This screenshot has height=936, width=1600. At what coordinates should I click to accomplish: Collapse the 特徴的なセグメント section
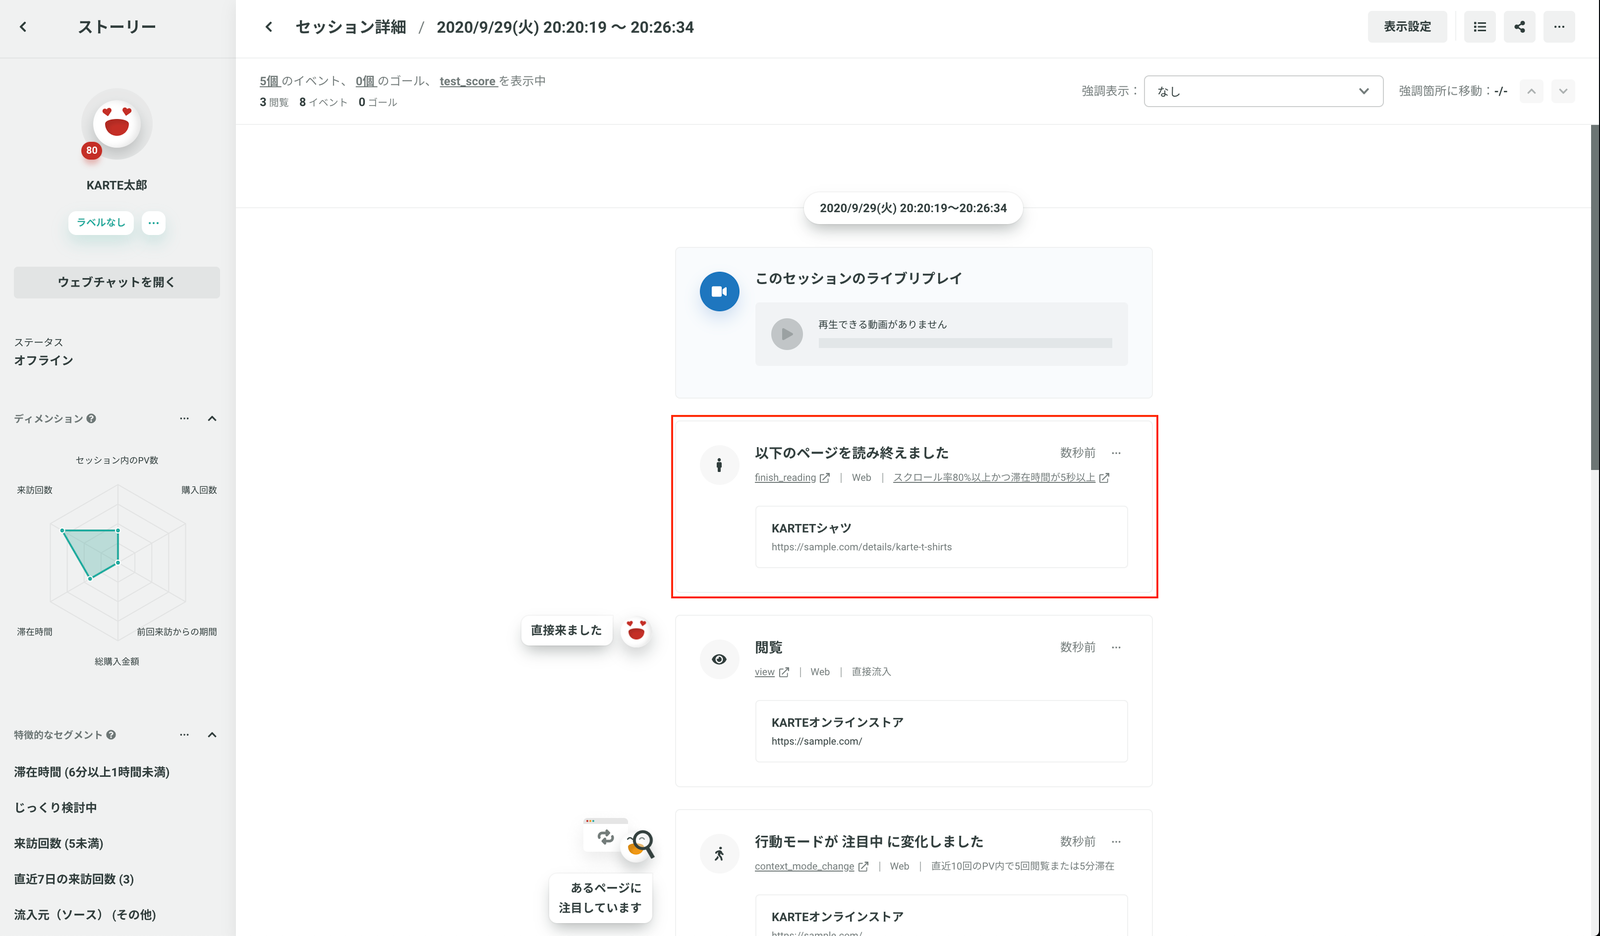pyautogui.click(x=212, y=735)
